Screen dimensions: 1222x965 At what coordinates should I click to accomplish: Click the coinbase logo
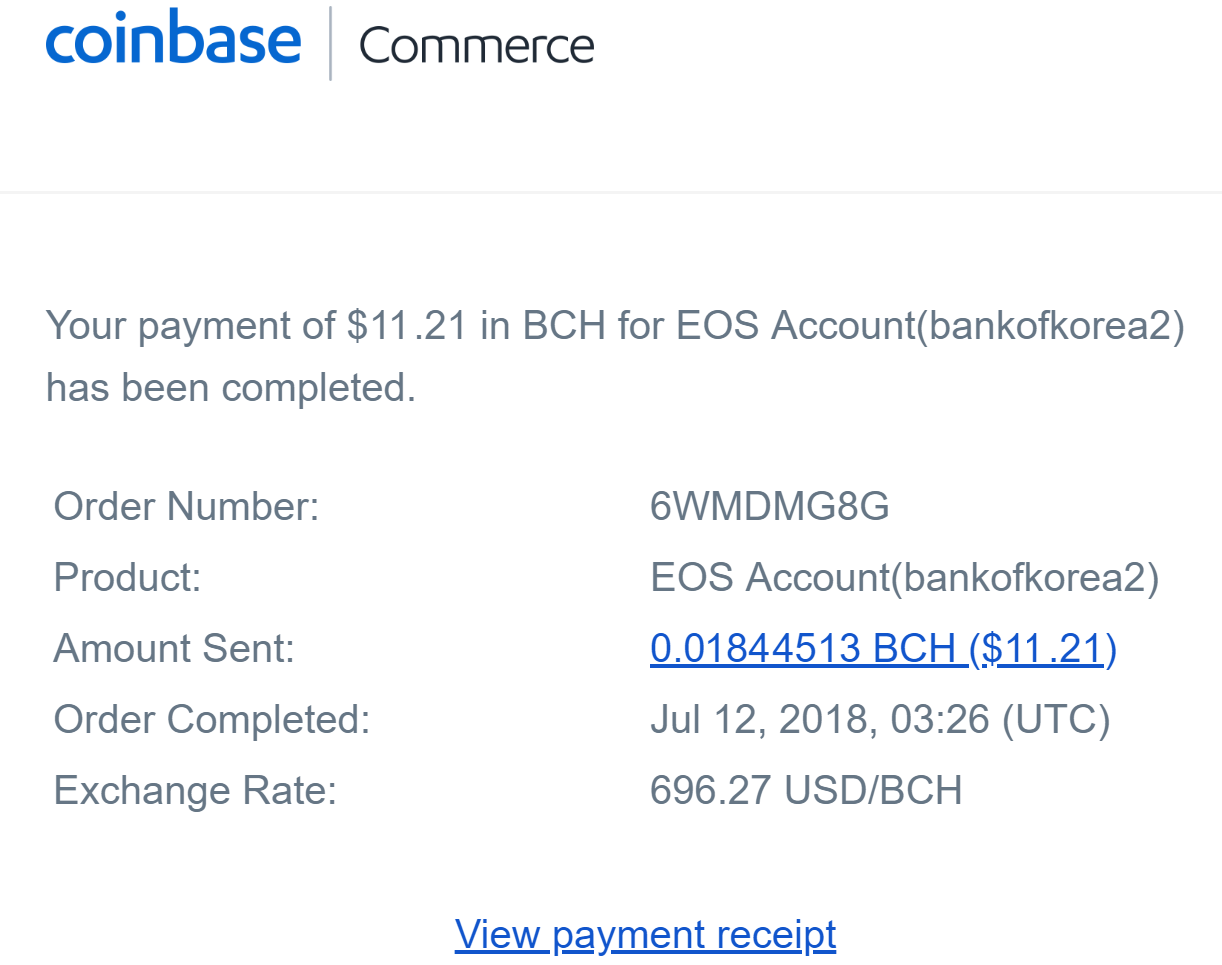(173, 41)
